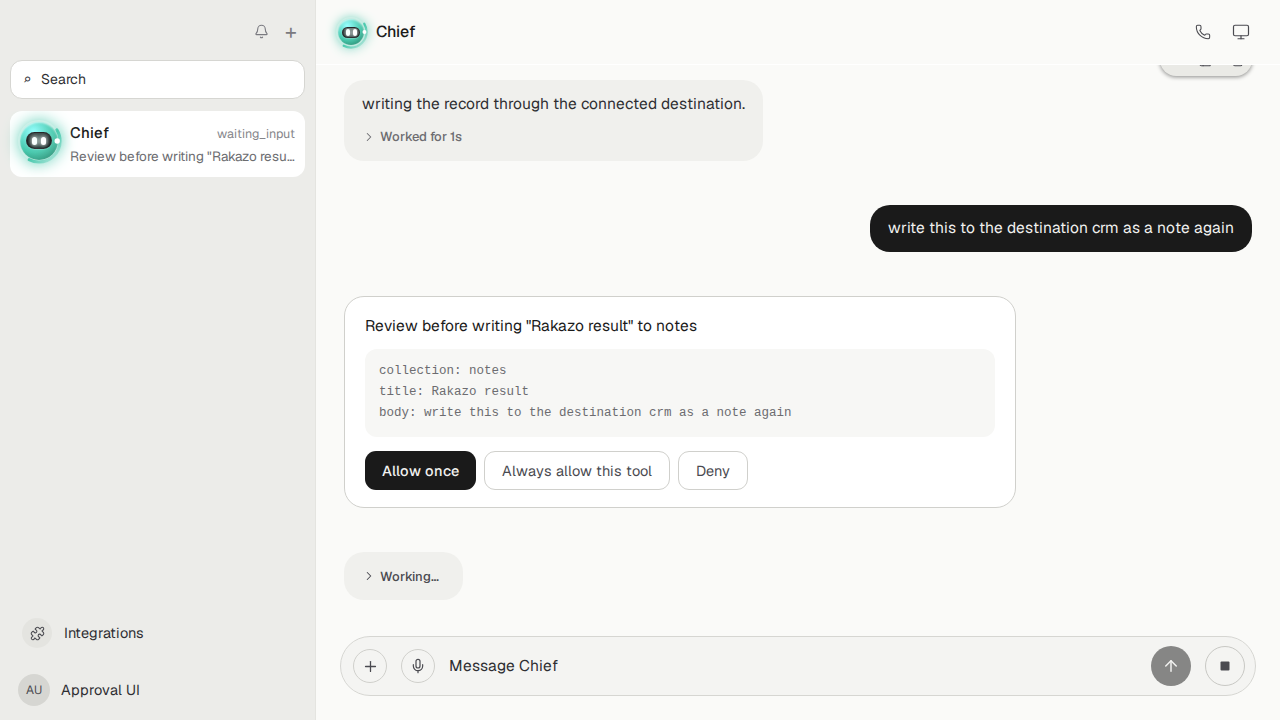The image size is (1280, 720).
Task: Send the message with the arrow button
Action: coord(1171,666)
